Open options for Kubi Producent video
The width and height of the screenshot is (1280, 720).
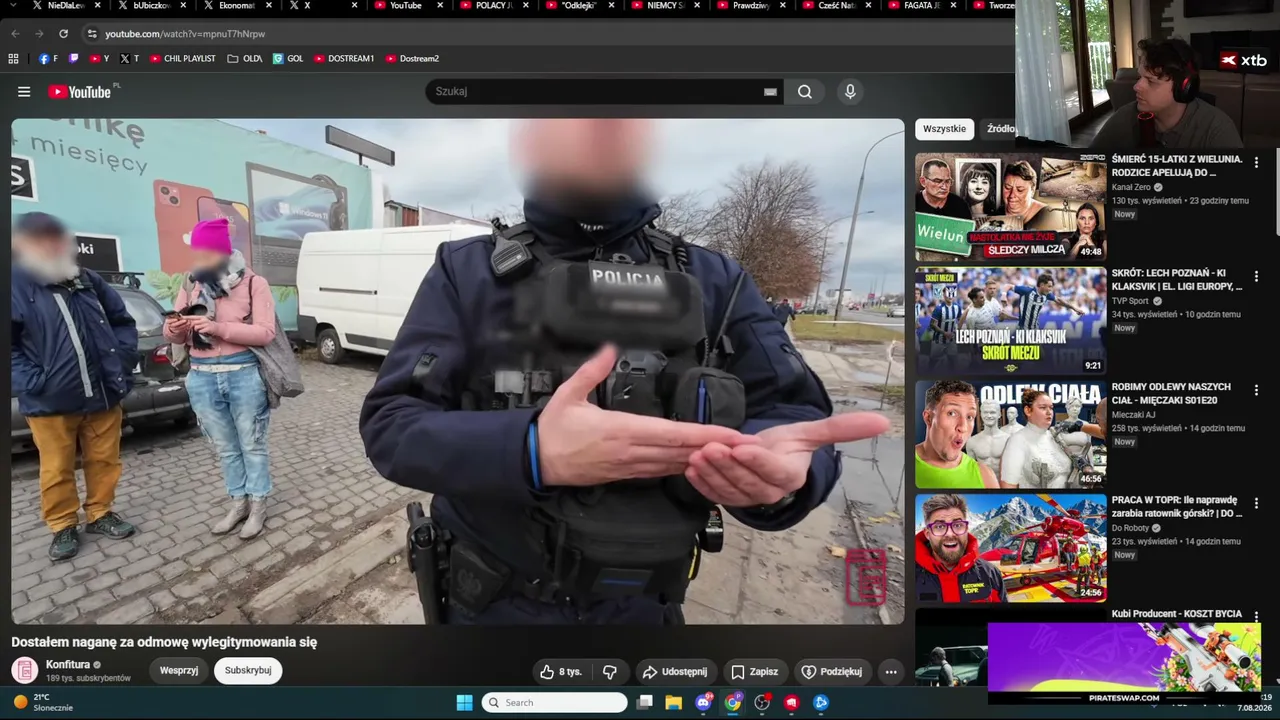pyautogui.click(x=1256, y=617)
